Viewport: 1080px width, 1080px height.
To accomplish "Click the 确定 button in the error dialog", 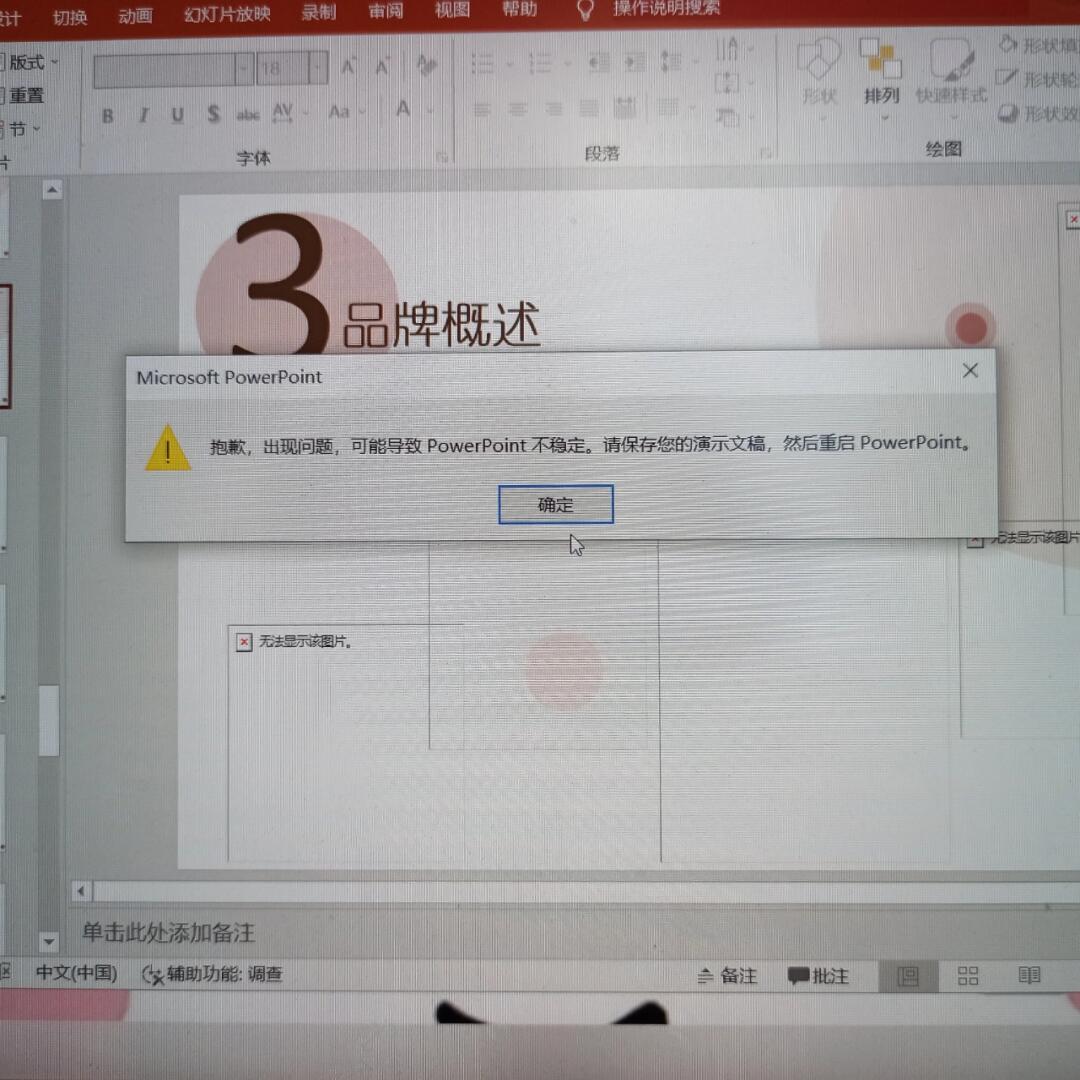I will click(555, 504).
